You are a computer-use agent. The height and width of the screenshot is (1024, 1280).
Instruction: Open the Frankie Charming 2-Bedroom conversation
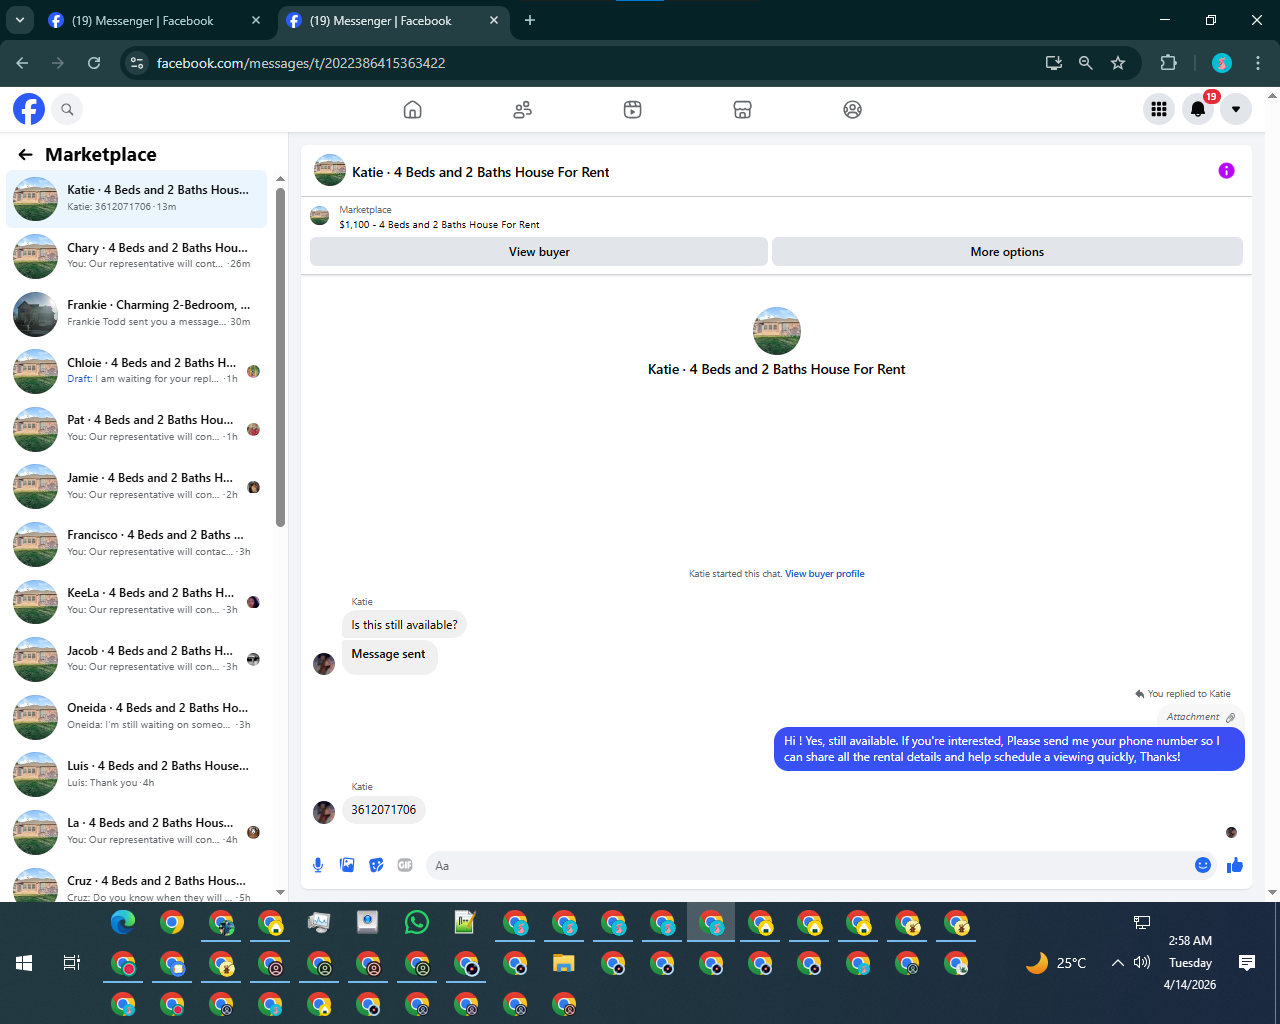tap(137, 313)
